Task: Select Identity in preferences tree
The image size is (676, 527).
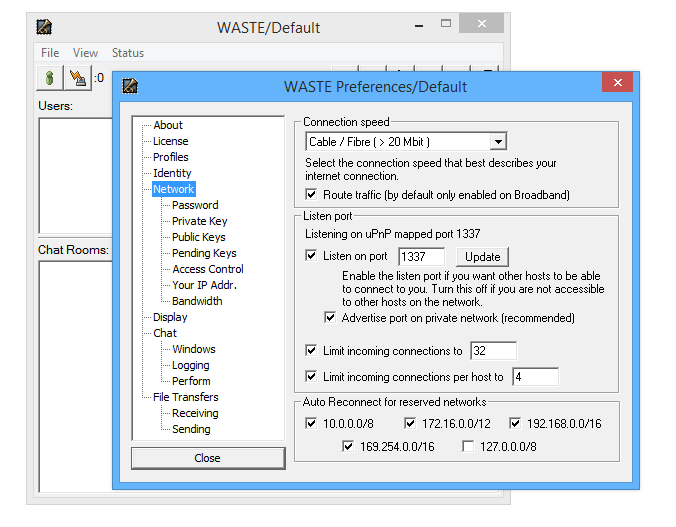Action: click(x=172, y=173)
